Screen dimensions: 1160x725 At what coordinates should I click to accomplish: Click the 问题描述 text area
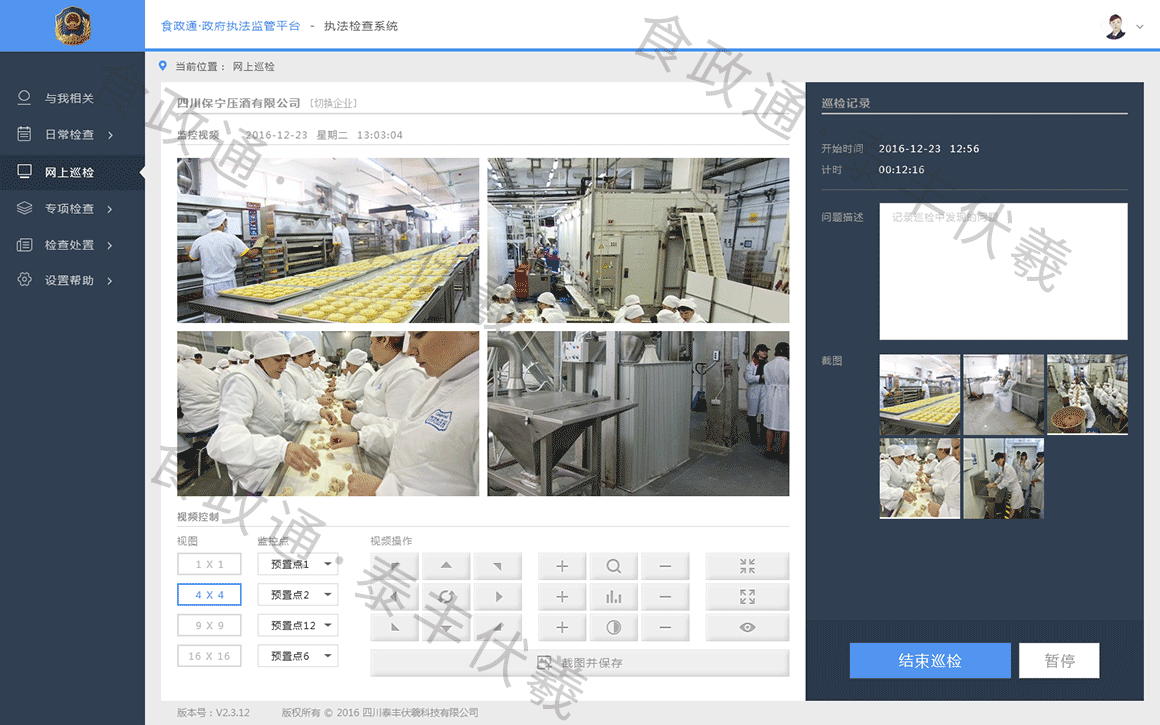coord(1003,272)
